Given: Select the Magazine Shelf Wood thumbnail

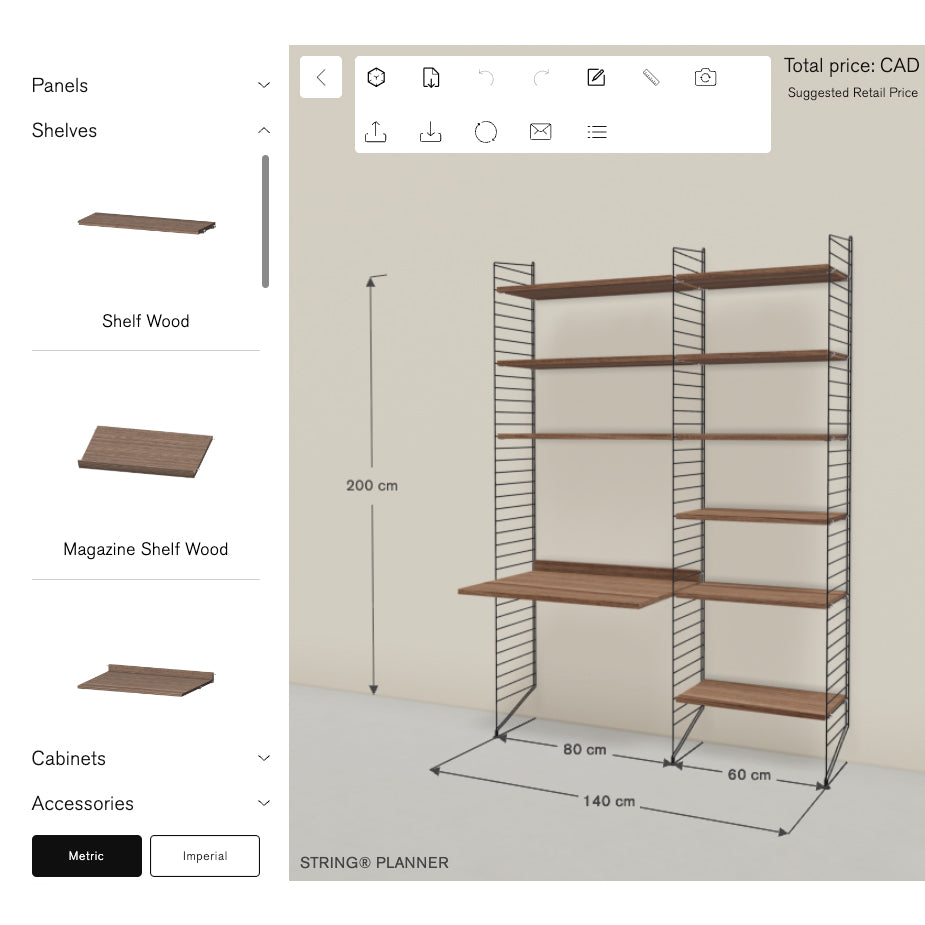Looking at the screenshot, I should (x=146, y=451).
